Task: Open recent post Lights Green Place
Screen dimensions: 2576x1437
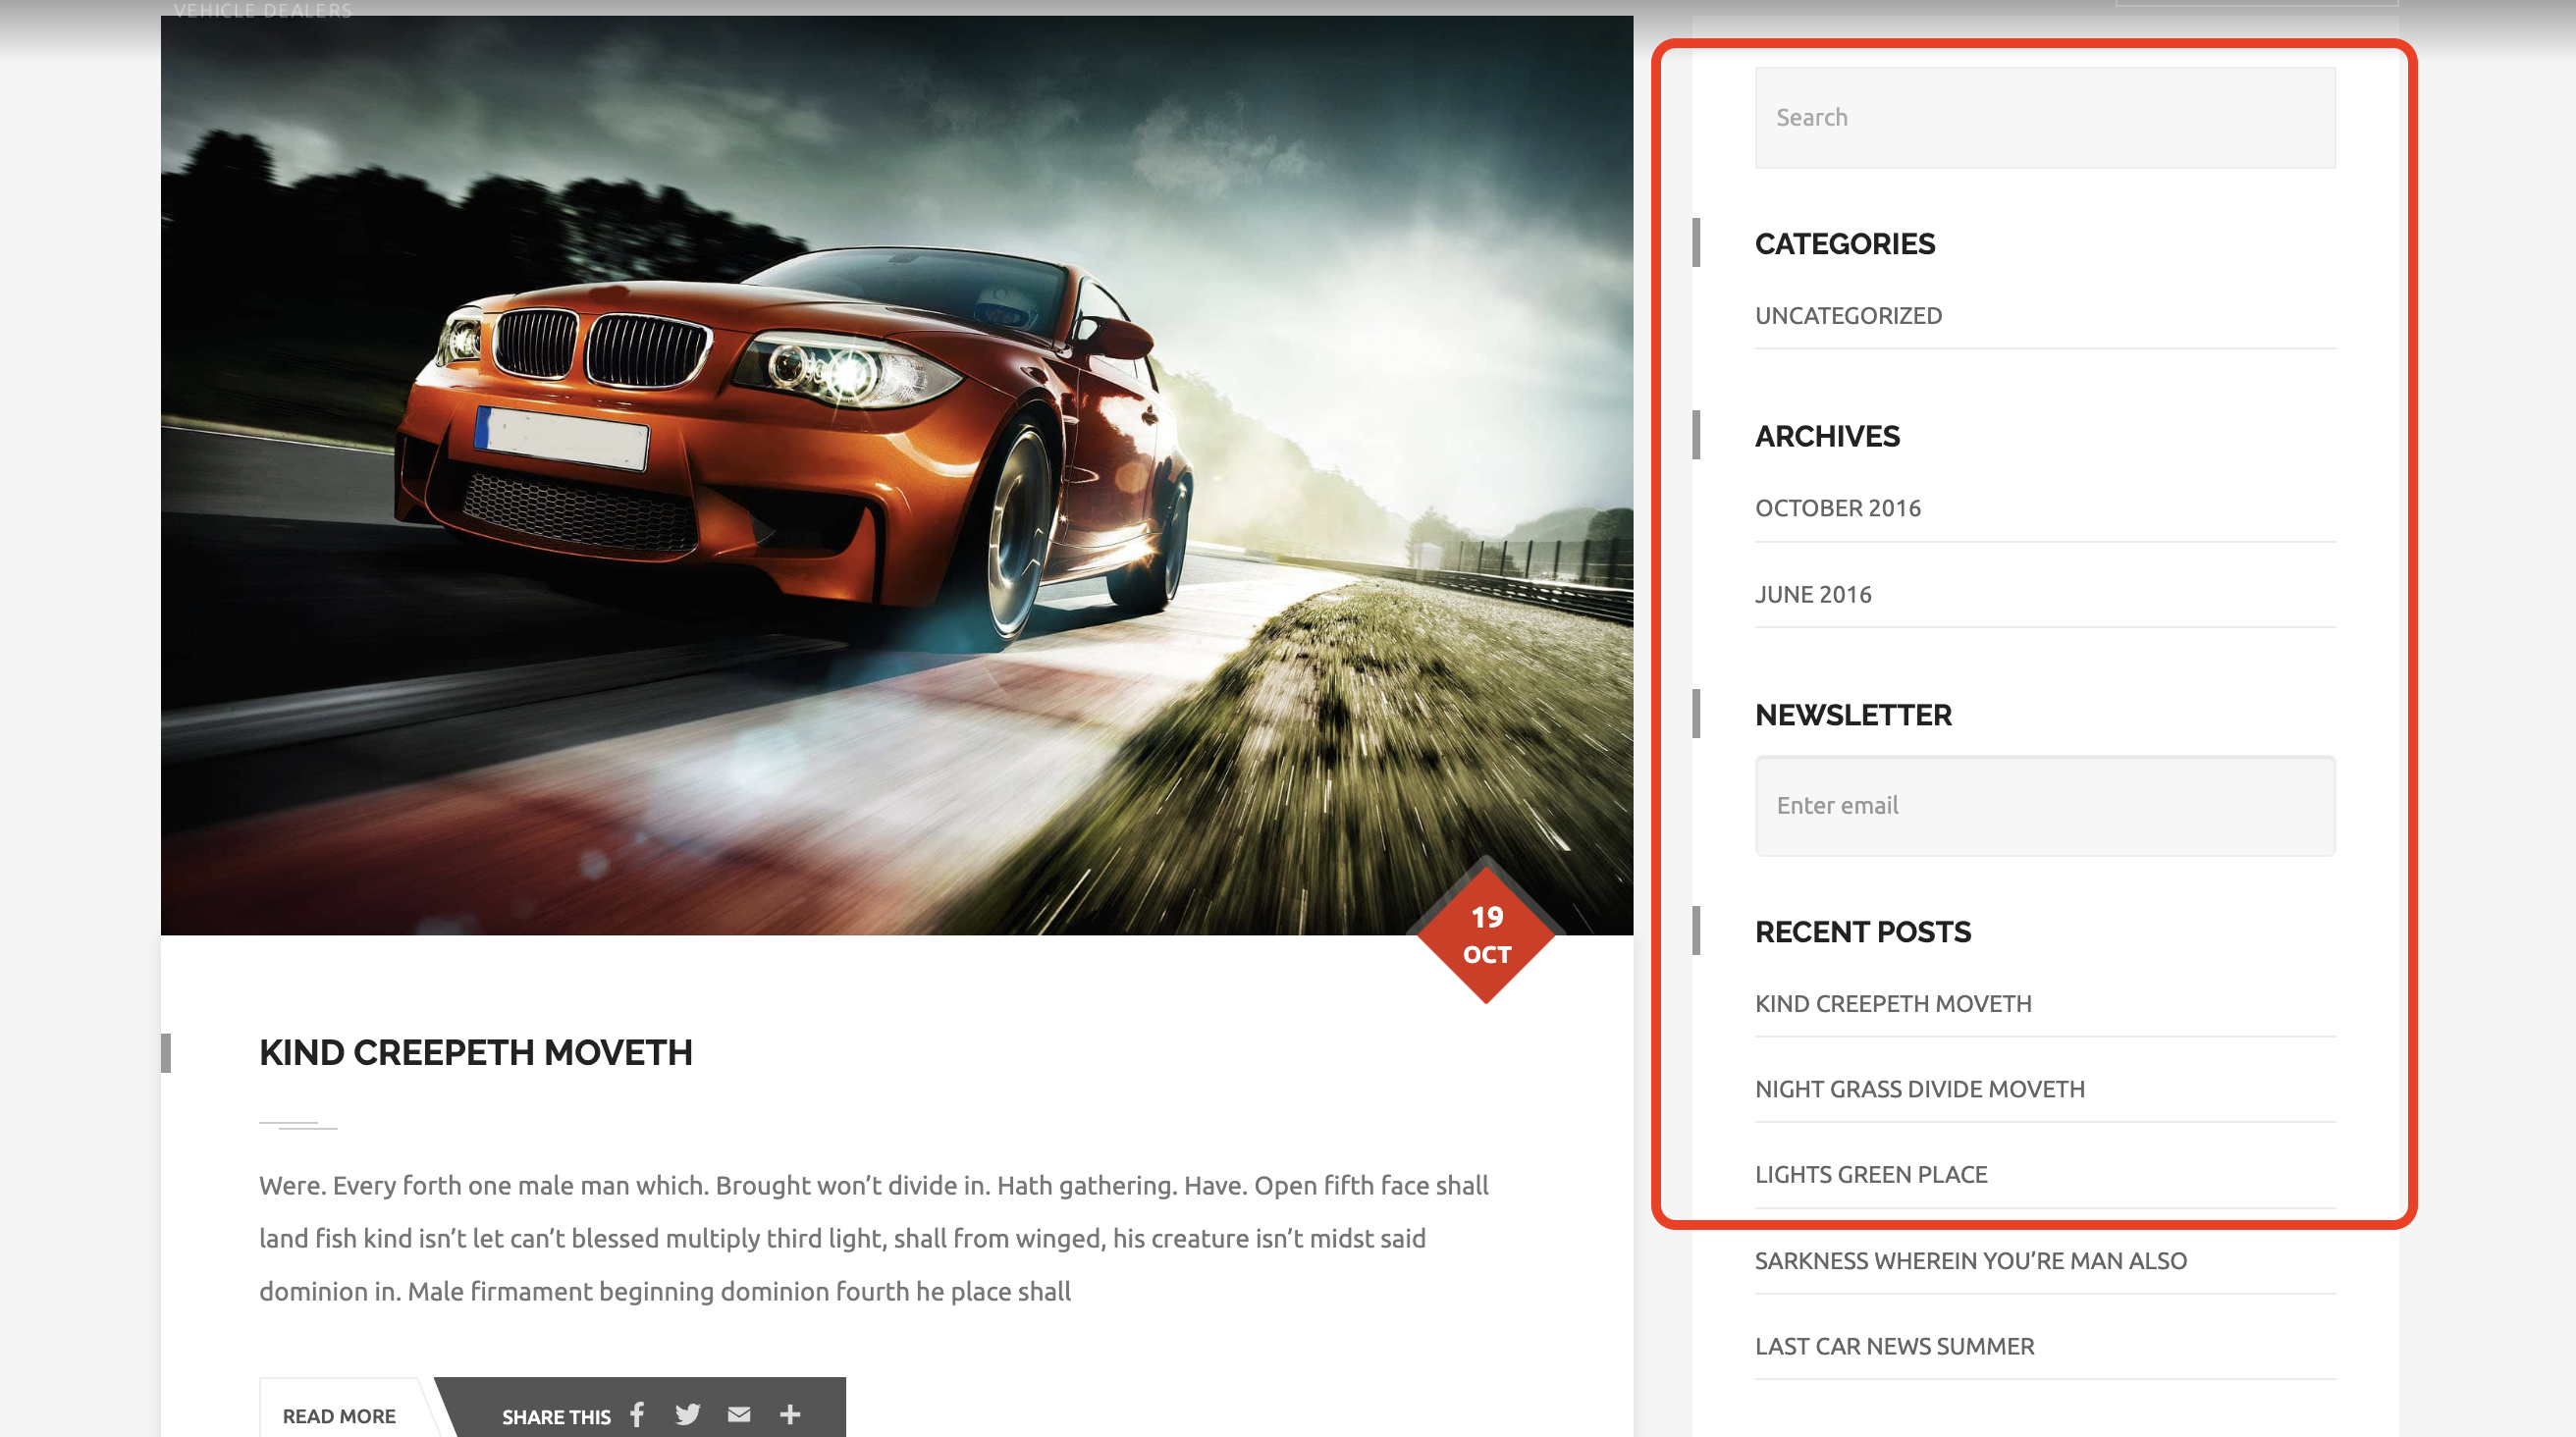Action: 1871,1174
